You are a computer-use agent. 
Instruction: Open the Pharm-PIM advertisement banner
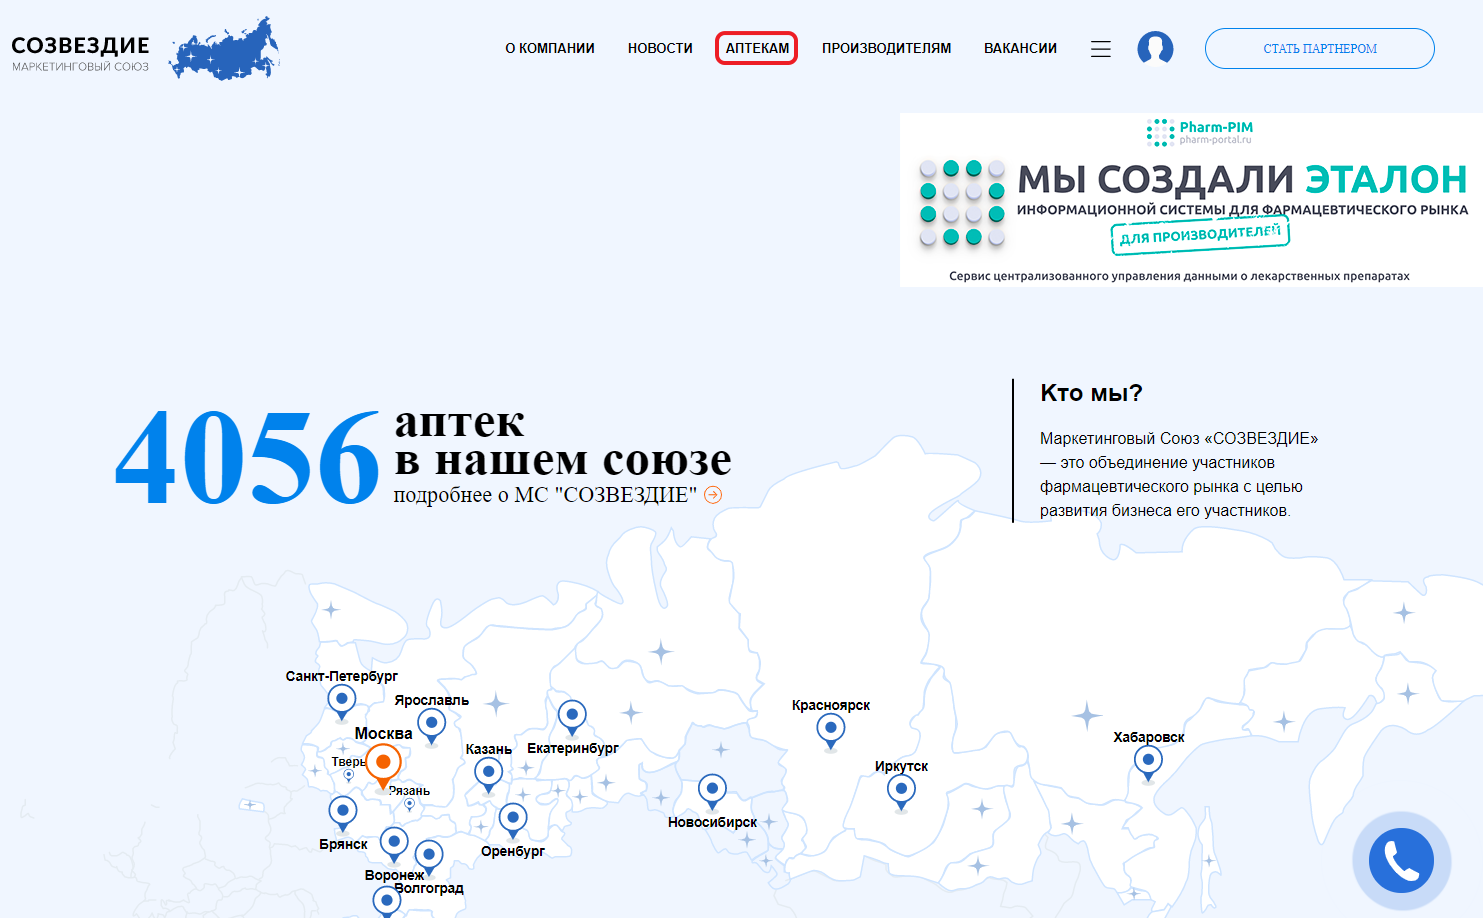click(1191, 200)
